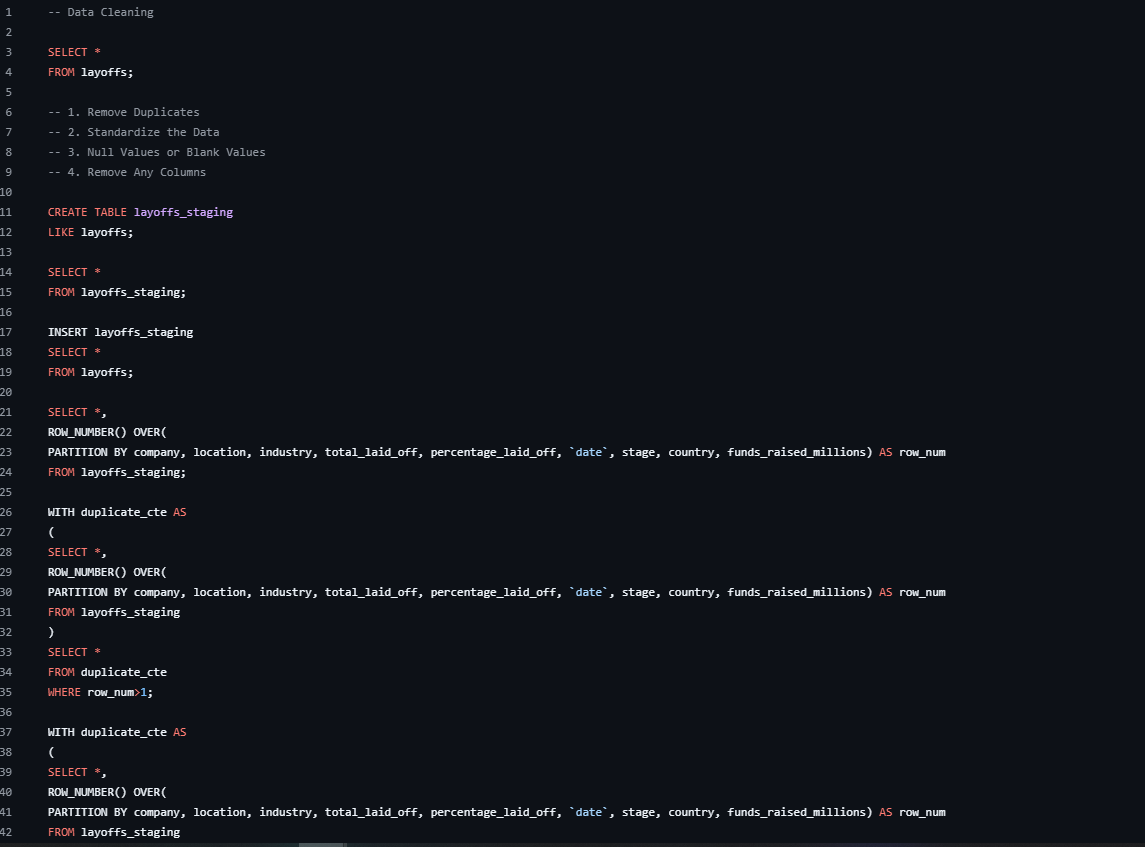
Task: Click the layoffs_staging table name on line 11
Action: point(183,212)
